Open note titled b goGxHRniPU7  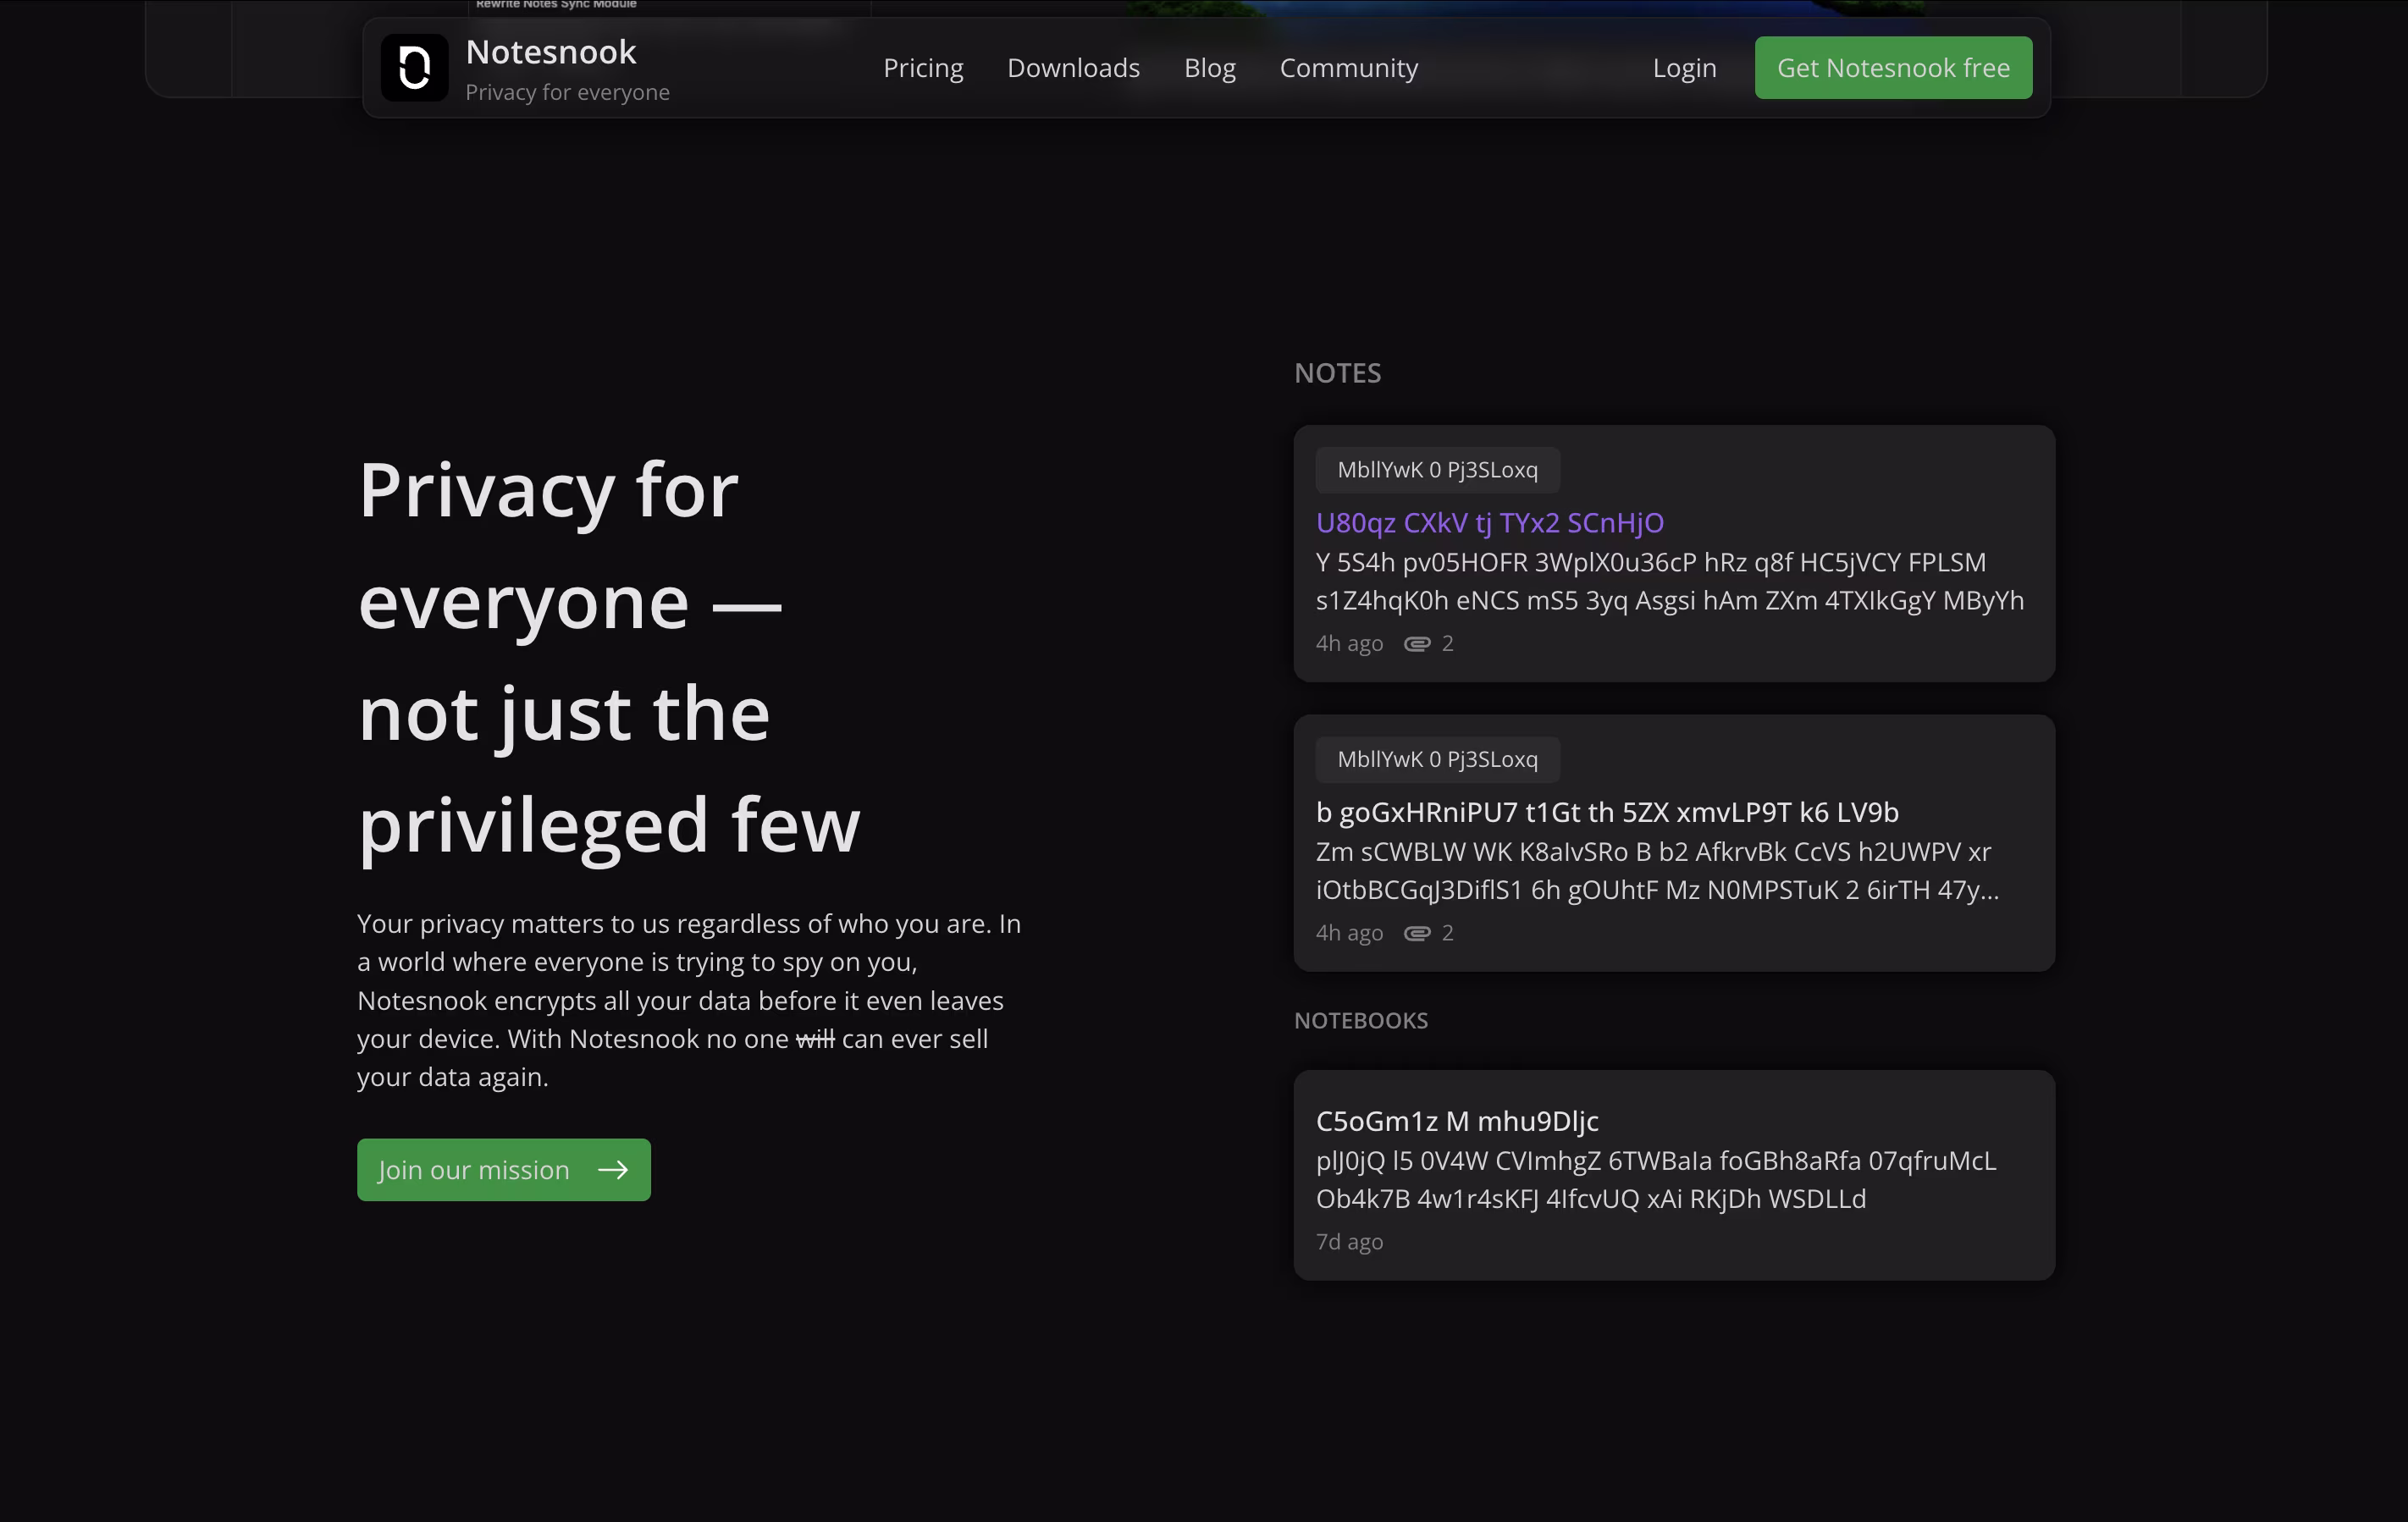[x=1606, y=812]
